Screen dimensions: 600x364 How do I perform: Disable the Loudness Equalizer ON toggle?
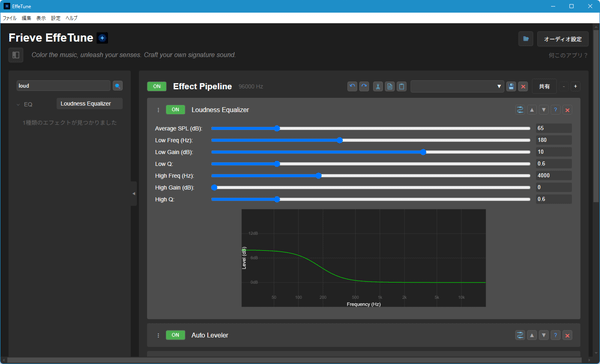[x=175, y=109]
